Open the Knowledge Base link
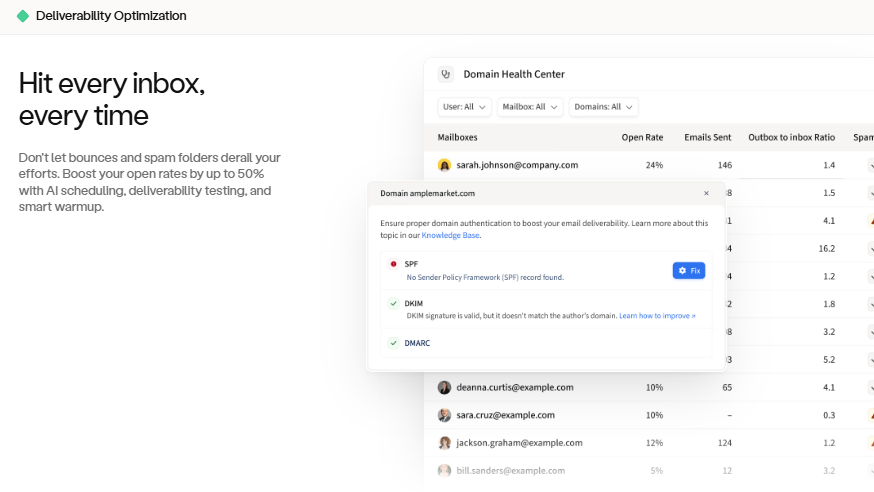This screenshot has height=492, width=874. (x=450, y=235)
